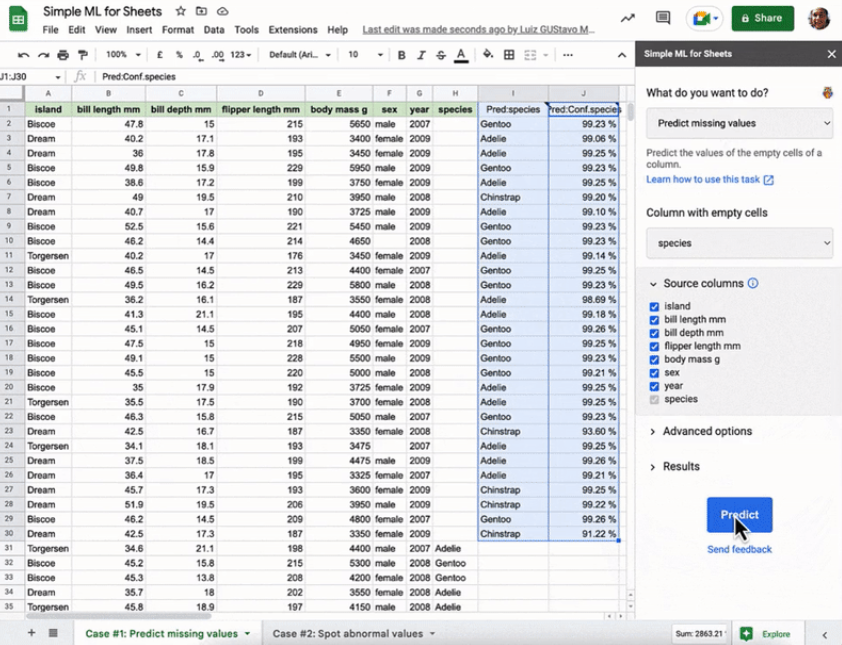The image size is (842, 645).
Task: Check cloud save status icon
Action: (x=222, y=11)
